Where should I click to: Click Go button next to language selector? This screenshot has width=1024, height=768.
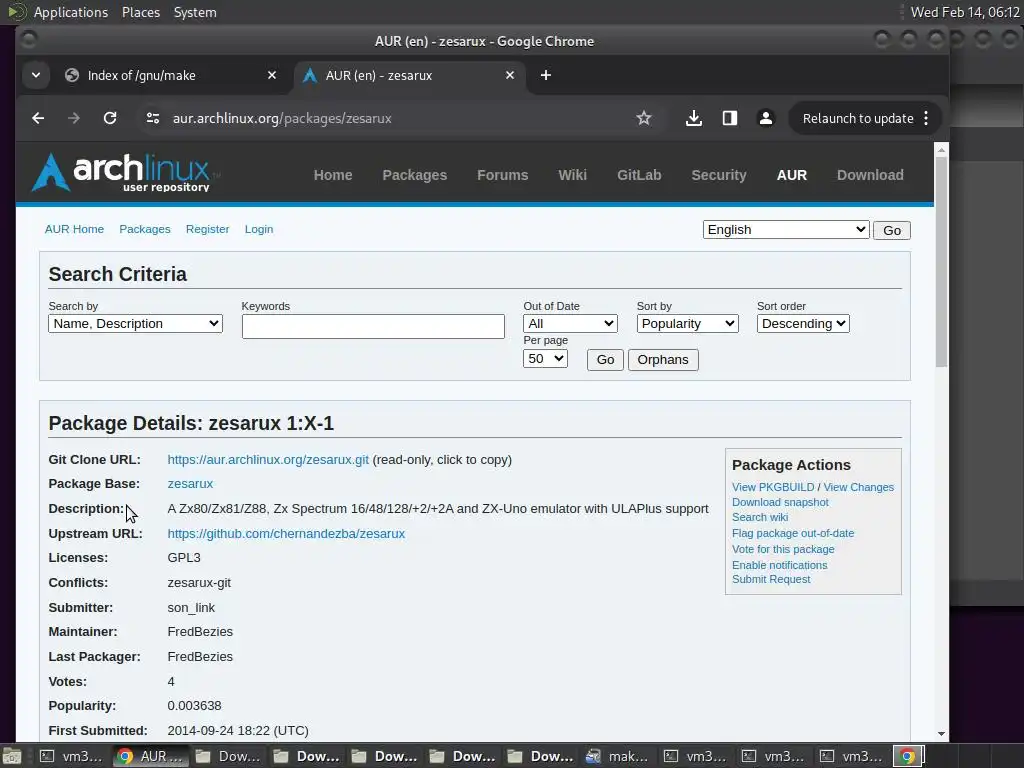pos(892,231)
